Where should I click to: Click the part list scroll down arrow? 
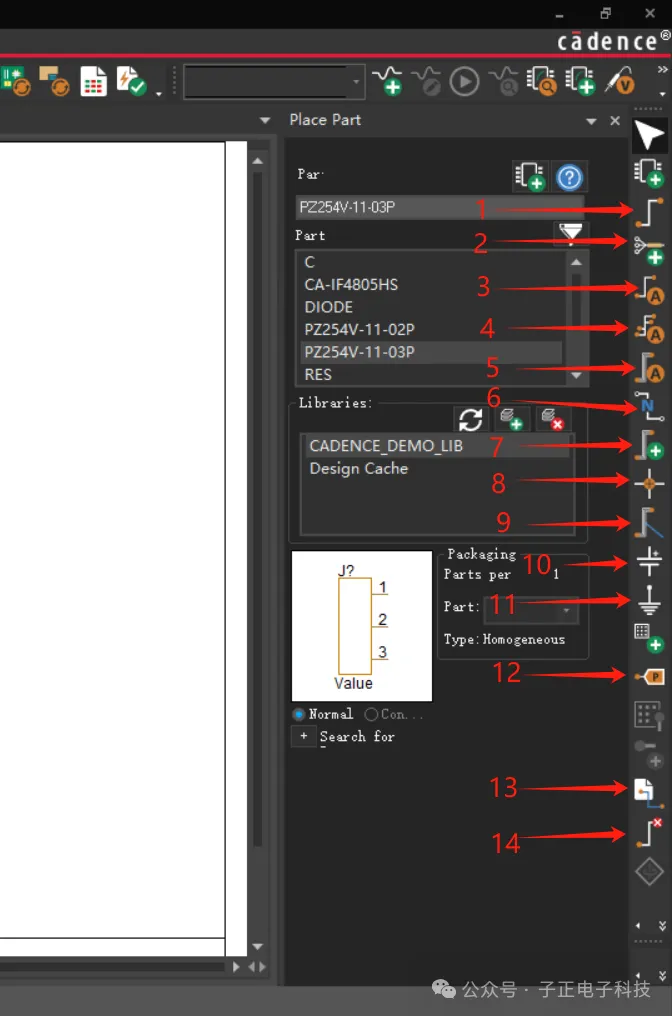[576, 376]
